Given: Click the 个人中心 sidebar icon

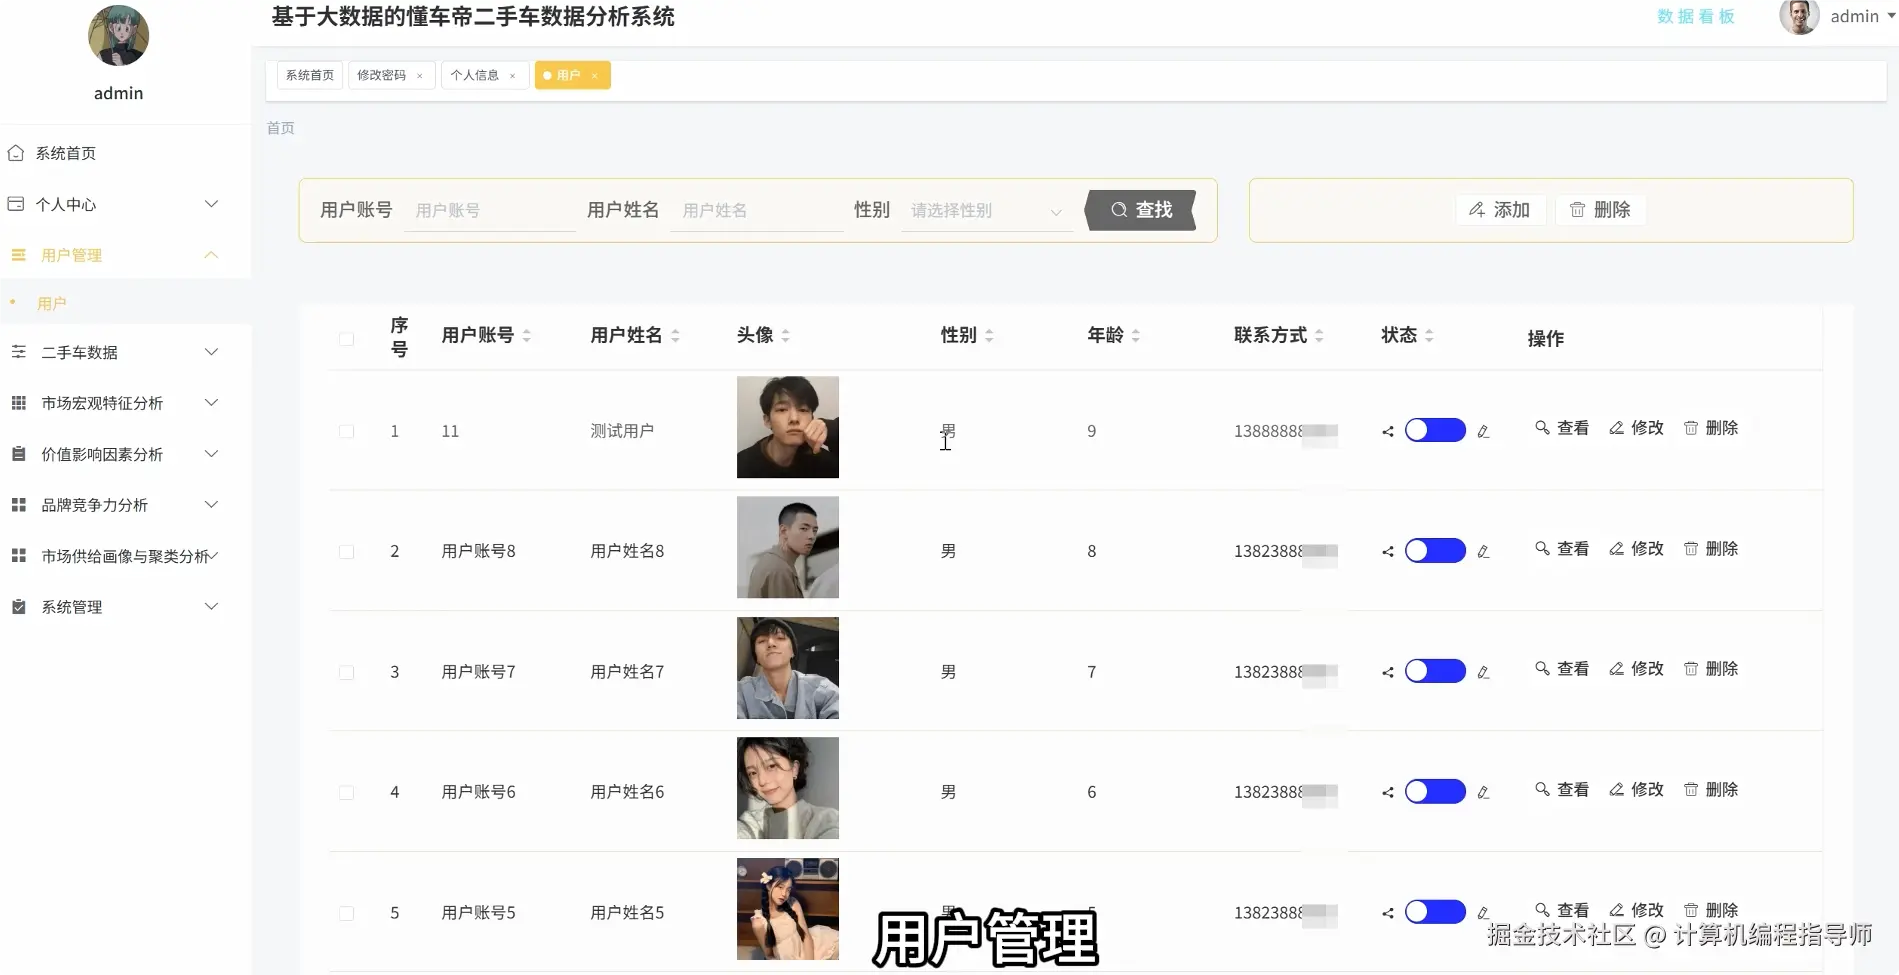Looking at the screenshot, I should point(16,204).
